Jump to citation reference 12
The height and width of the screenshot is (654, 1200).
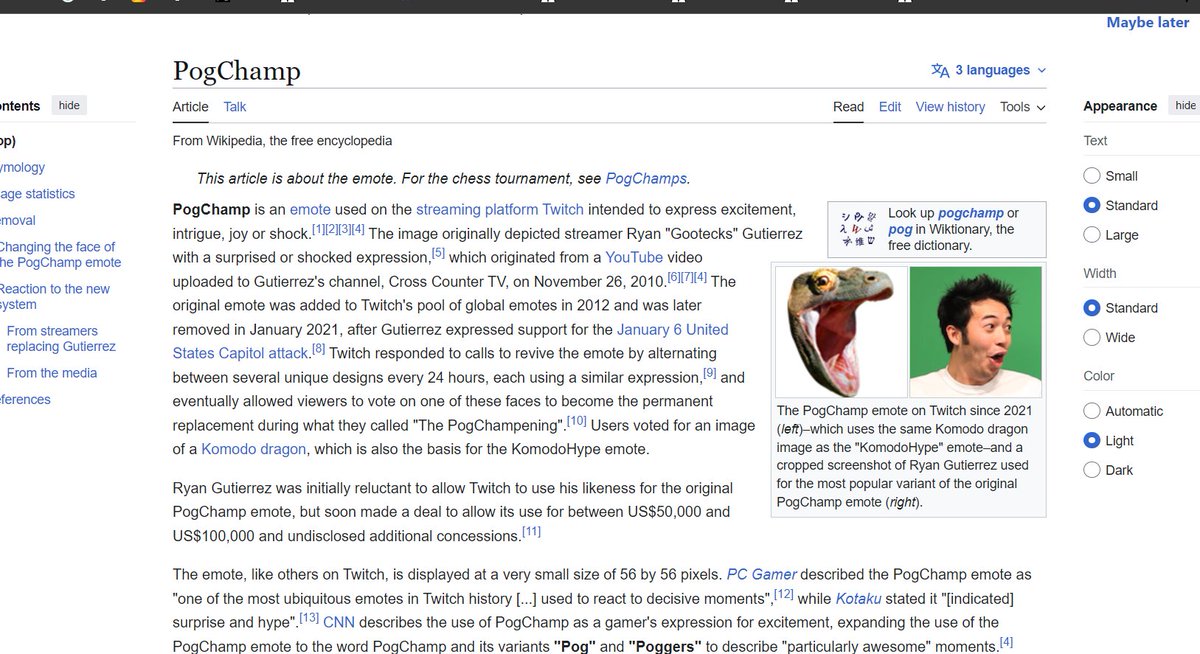click(783, 594)
